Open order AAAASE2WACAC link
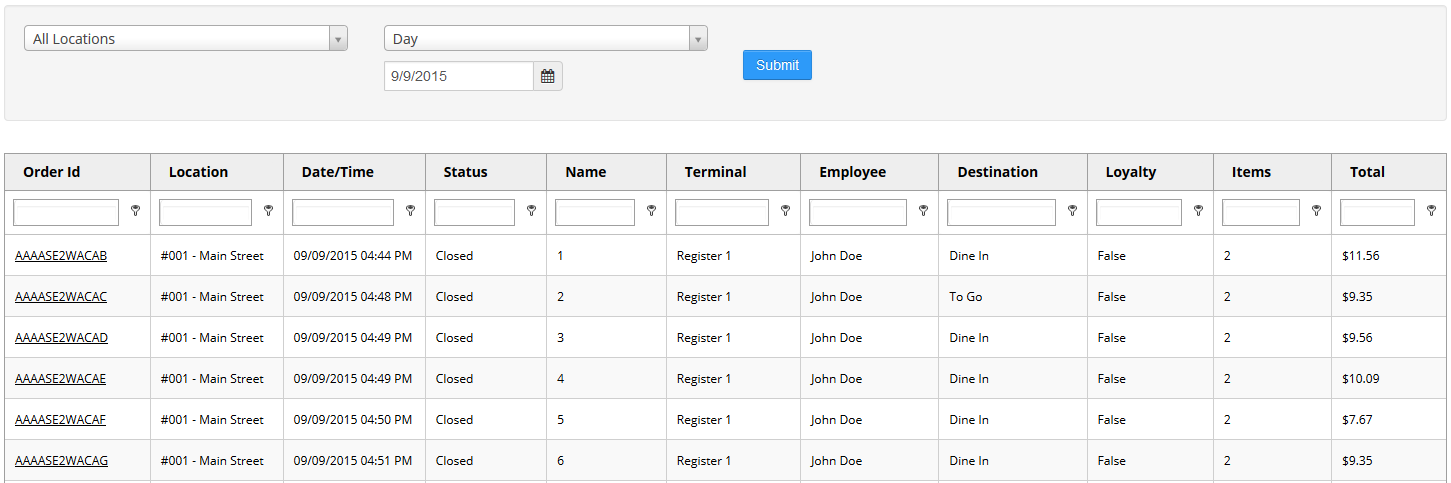This screenshot has width=1451, height=483. [61, 297]
